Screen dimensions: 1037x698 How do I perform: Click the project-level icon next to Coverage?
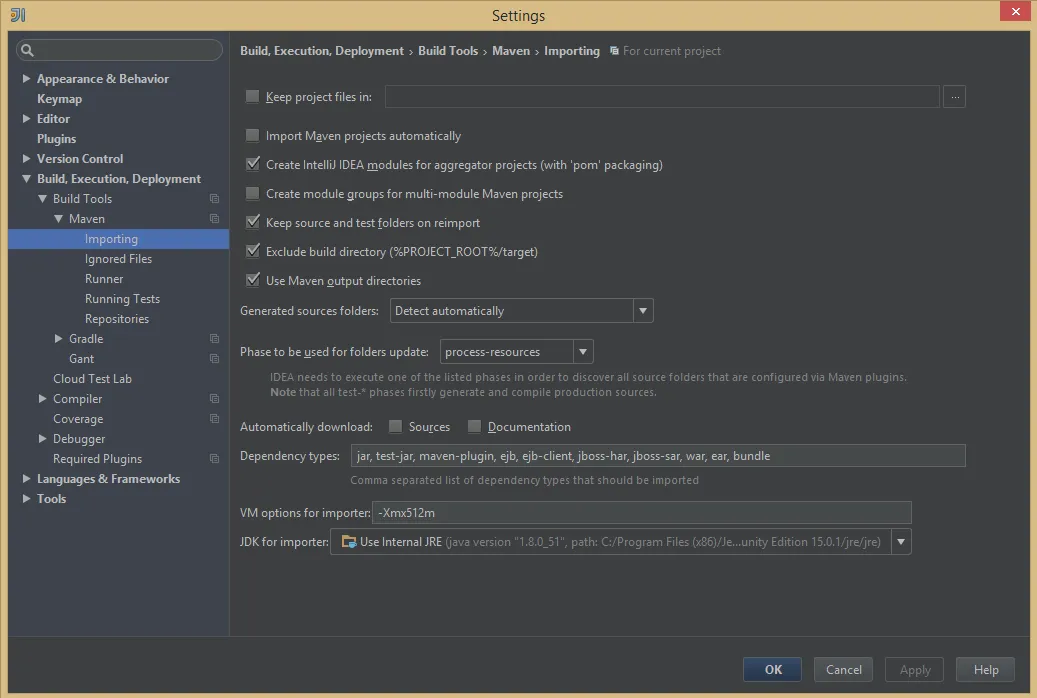pyautogui.click(x=214, y=419)
